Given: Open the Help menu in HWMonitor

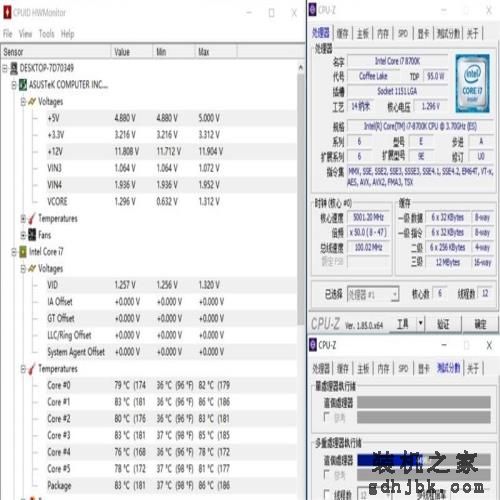Looking at the screenshot, I should [67, 33].
